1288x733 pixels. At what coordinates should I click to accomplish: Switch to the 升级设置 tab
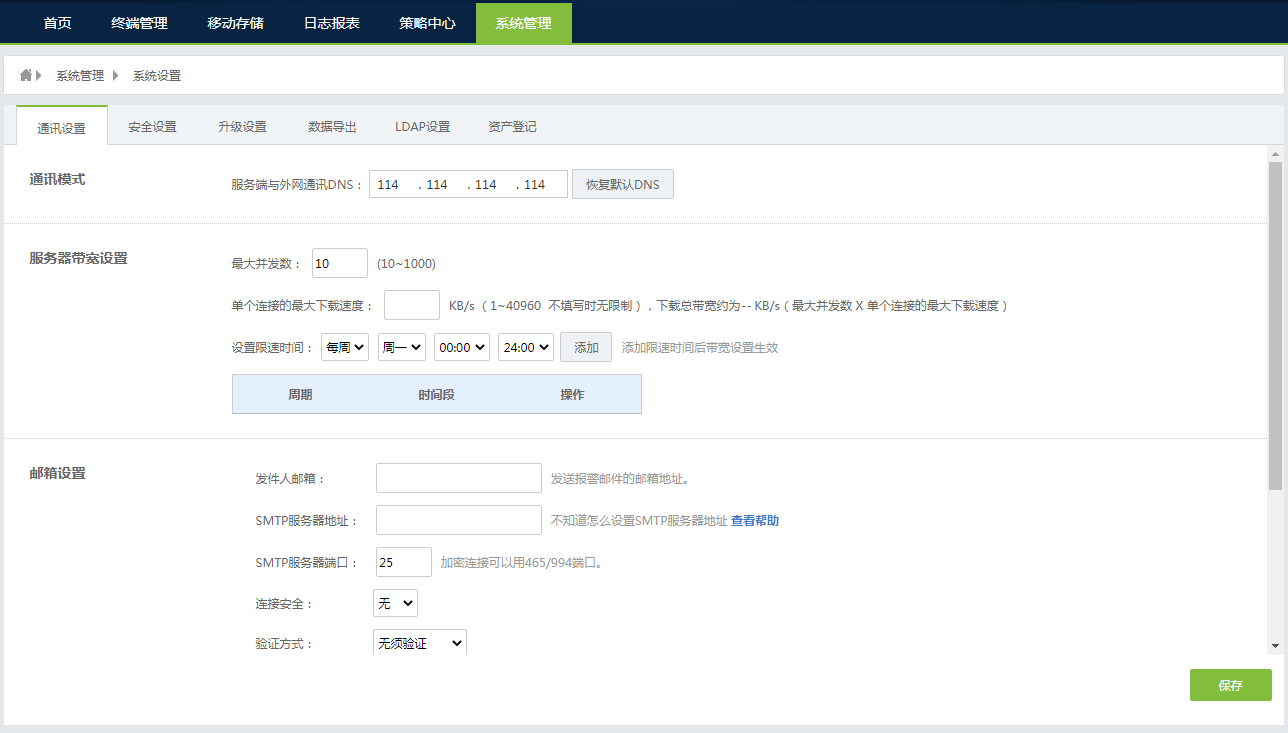(242, 127)
